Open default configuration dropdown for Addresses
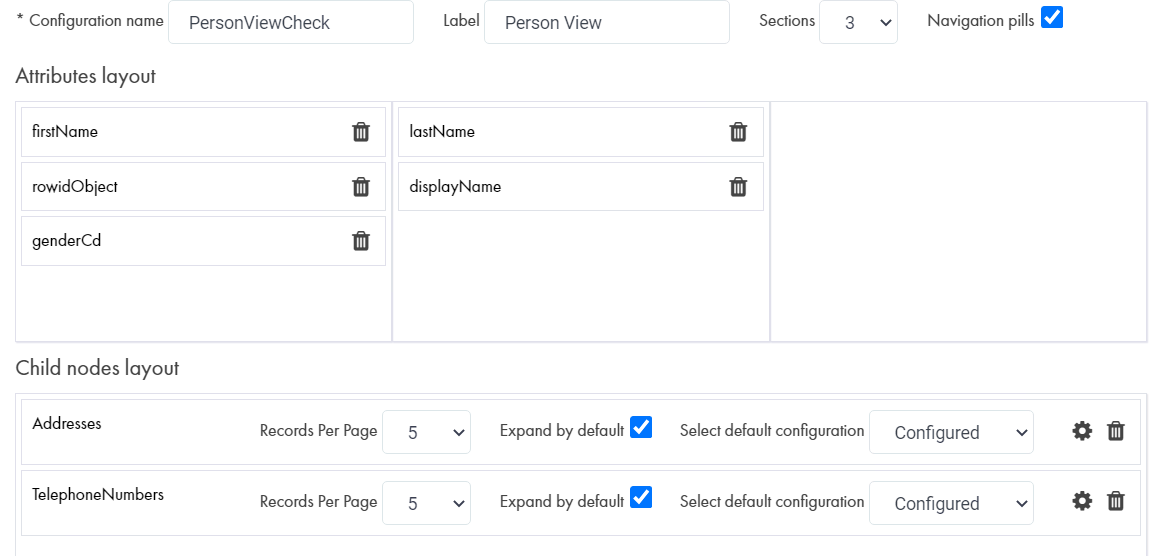Viewport: 1156px width, 556px height. (951, 432)
